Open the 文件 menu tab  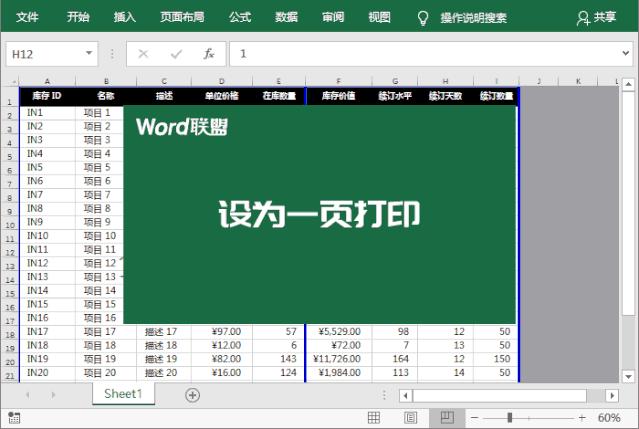tap(27, 17)
